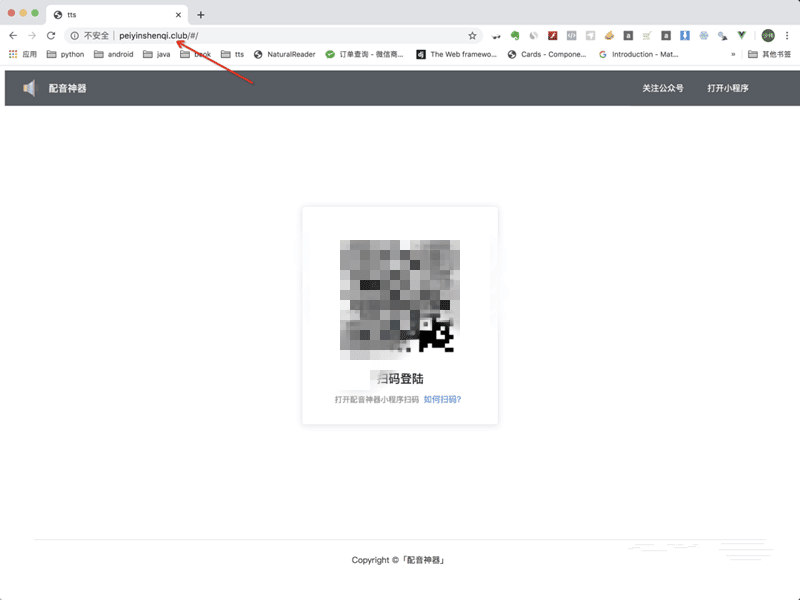Open the sunglasses extension icon

tap(496, 36)
